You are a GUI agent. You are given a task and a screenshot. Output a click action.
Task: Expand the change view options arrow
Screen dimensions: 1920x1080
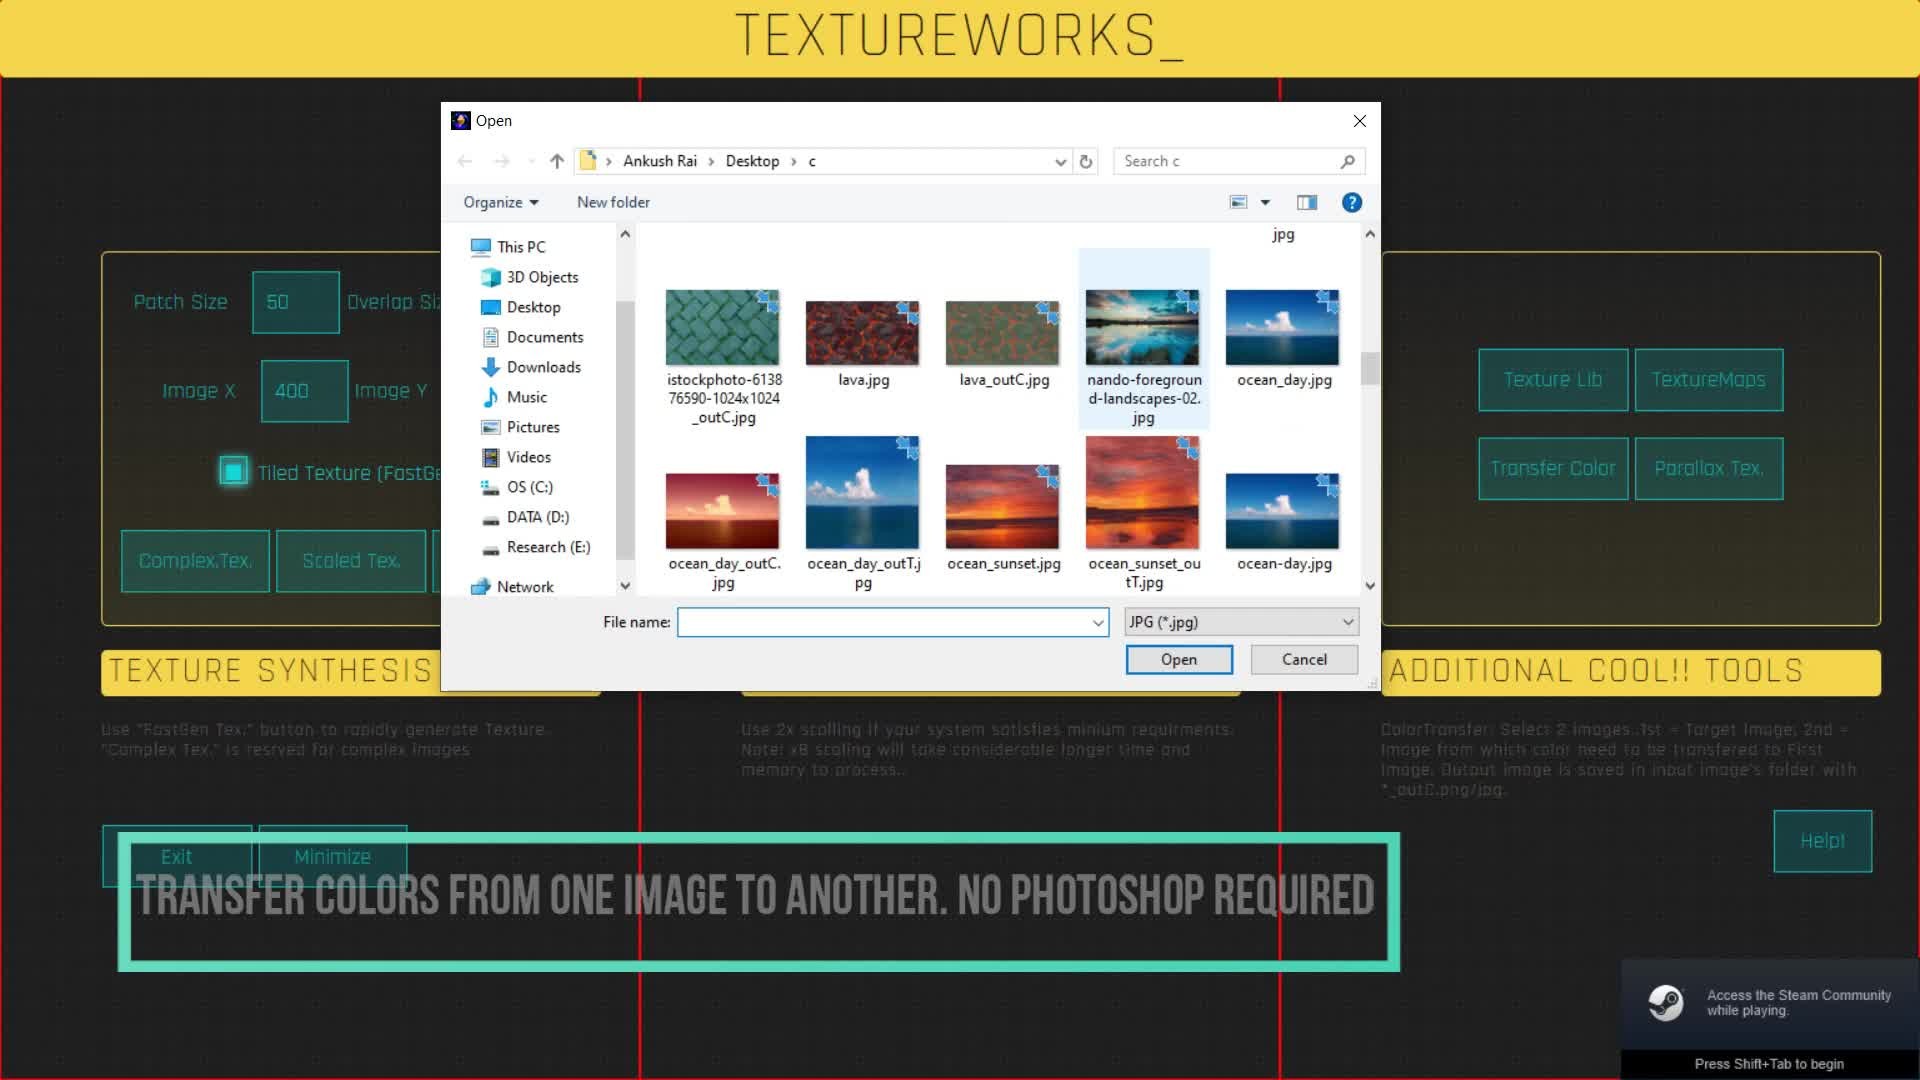[x=1265, y=202]
